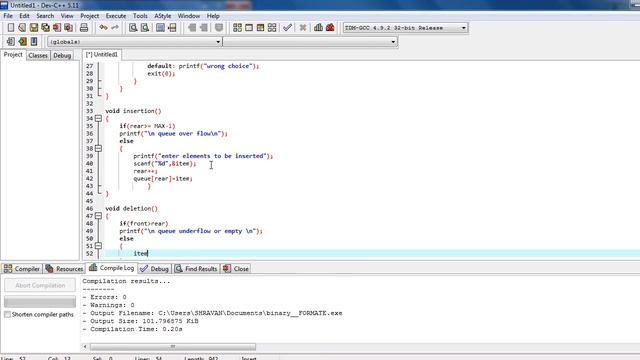Open the Tools menu
The width and height of the screenshot is (640, 360).
coord(140,16)
